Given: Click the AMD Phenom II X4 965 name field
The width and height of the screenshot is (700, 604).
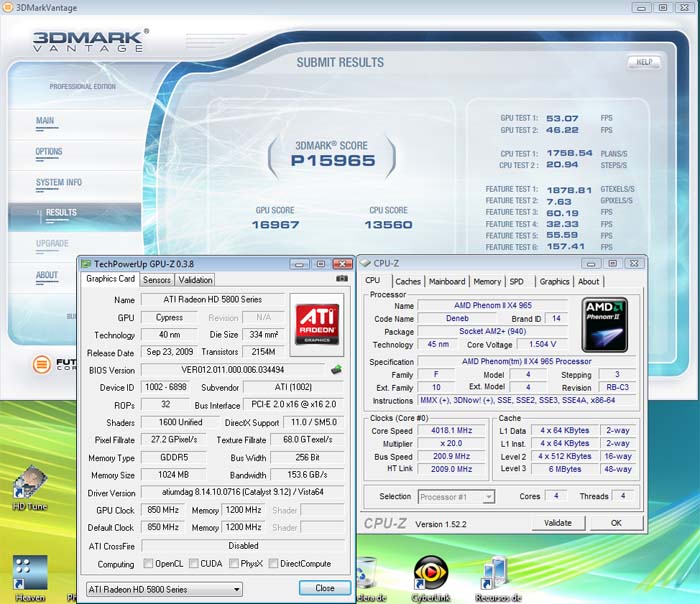Looking at the screenshot, I should tap(492, 306).
